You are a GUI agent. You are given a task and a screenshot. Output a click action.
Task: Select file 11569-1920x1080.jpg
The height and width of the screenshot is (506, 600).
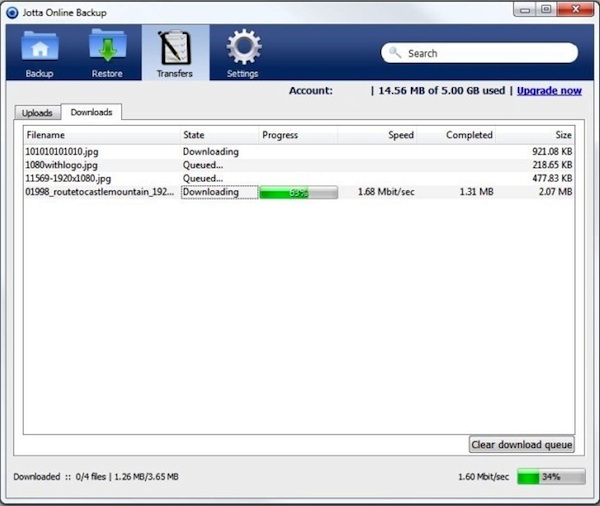click(68, 178)
